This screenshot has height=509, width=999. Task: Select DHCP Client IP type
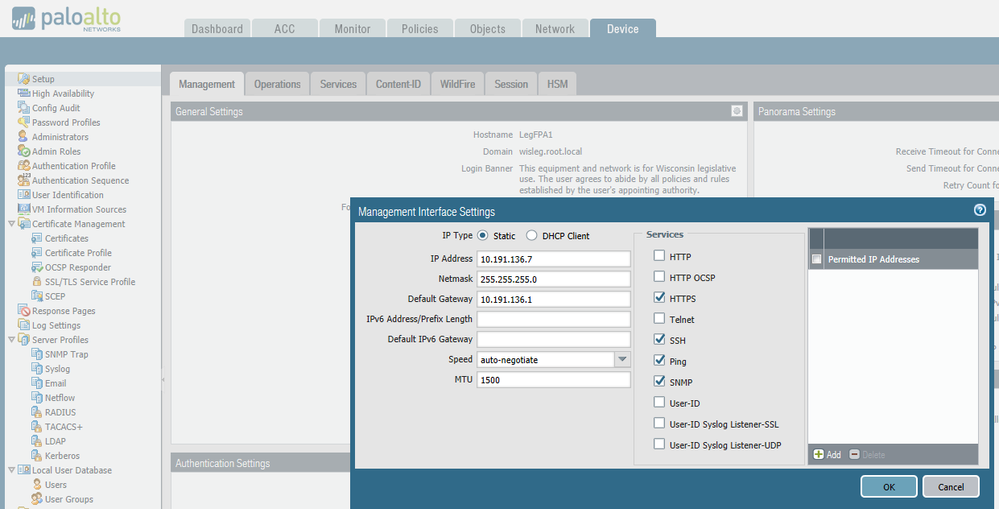point(533,236)
